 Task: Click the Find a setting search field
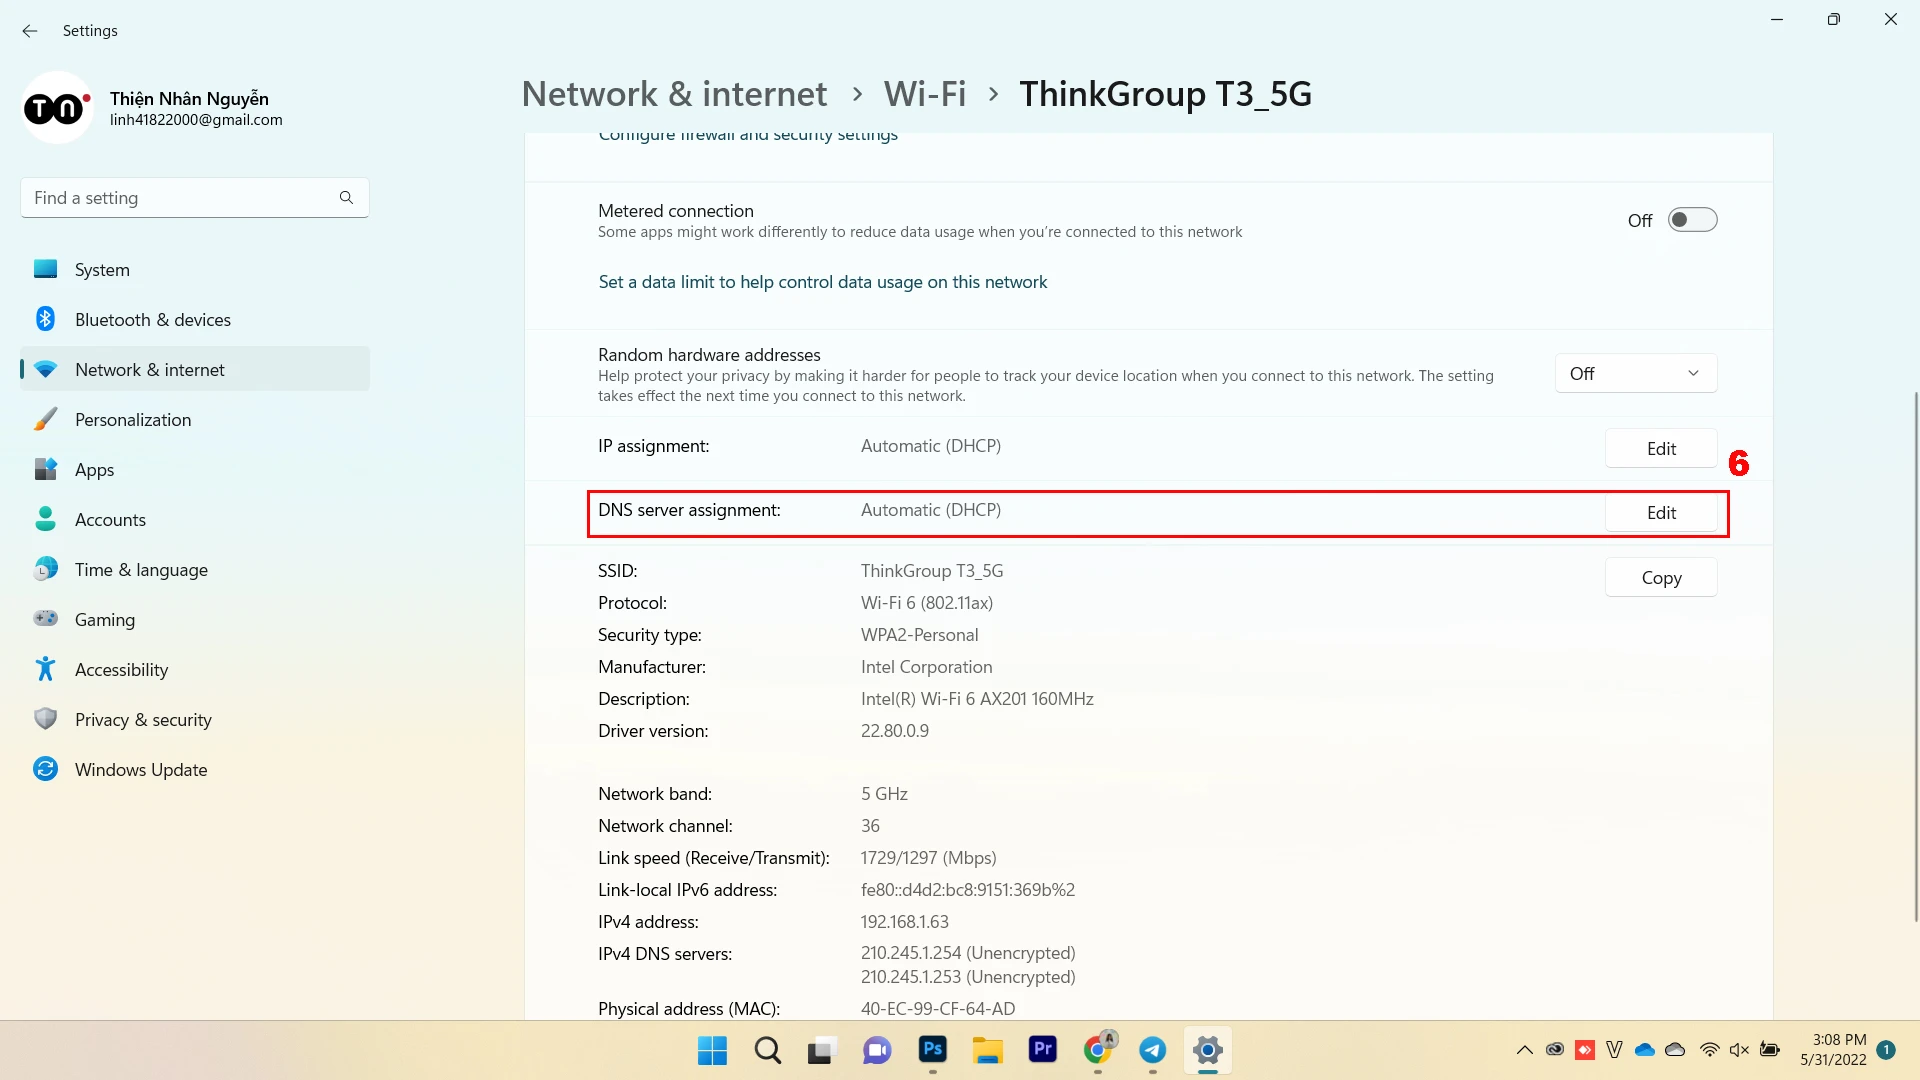(195, 198)
